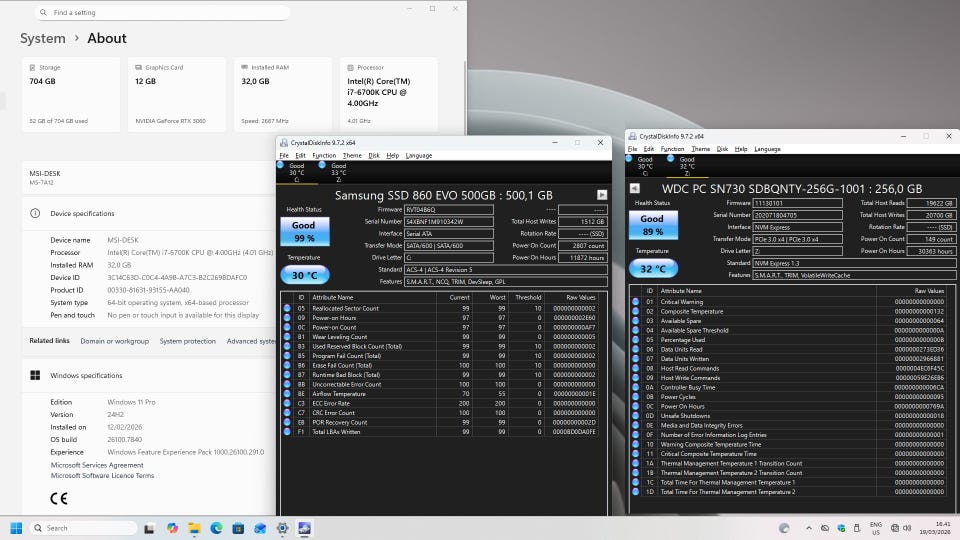Click the 32 °C temperature indicator
The height and width of the screenshot is (540, 960).
(651, 269)
